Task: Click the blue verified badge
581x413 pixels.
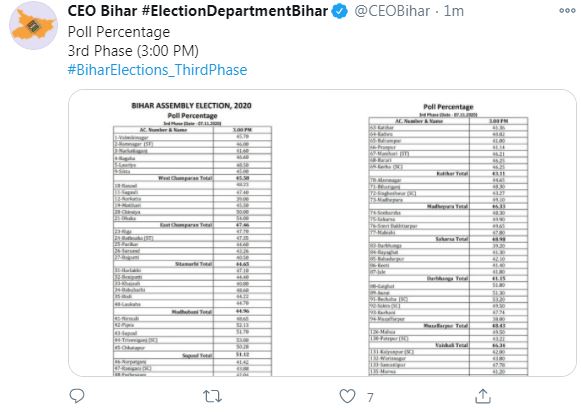Action: [x=339, y=11]
